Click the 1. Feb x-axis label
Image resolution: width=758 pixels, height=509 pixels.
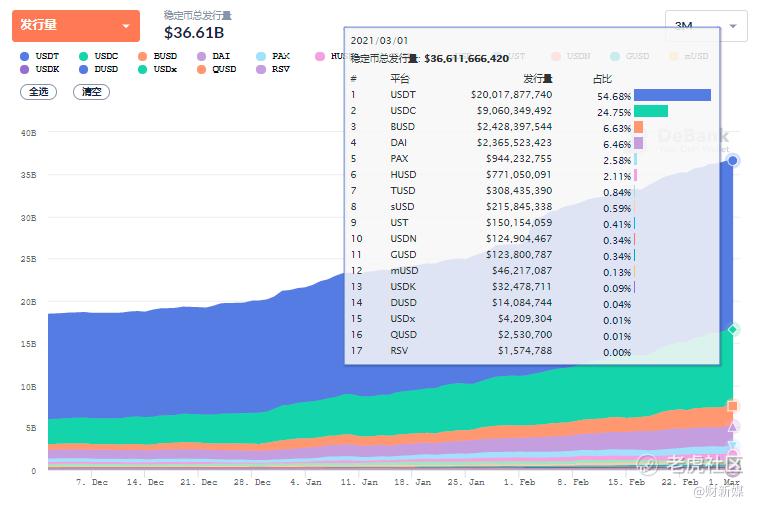click(x=519, y=482)
